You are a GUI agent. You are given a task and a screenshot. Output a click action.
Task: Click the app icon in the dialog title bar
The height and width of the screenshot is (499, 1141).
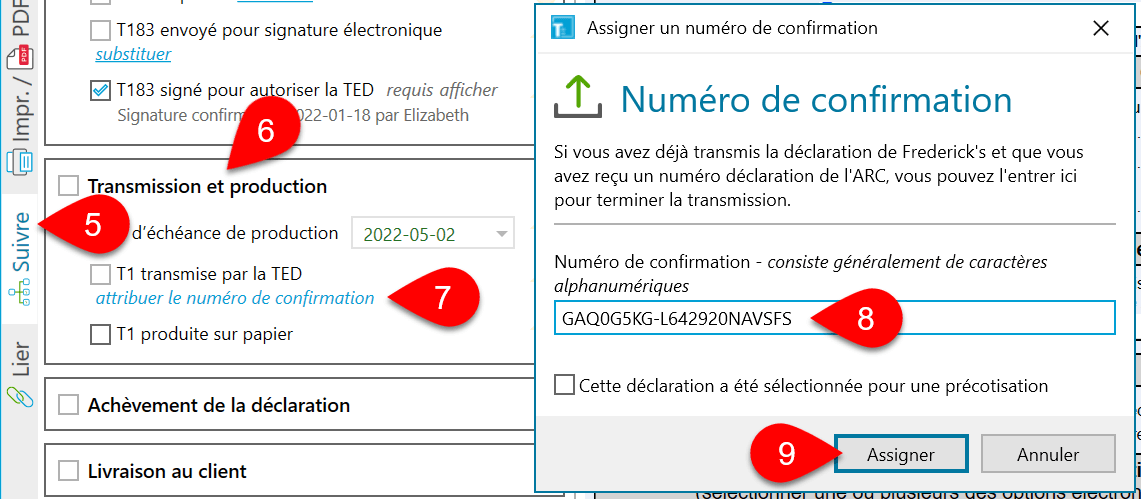pyautogui.click(x=563, y=27)
